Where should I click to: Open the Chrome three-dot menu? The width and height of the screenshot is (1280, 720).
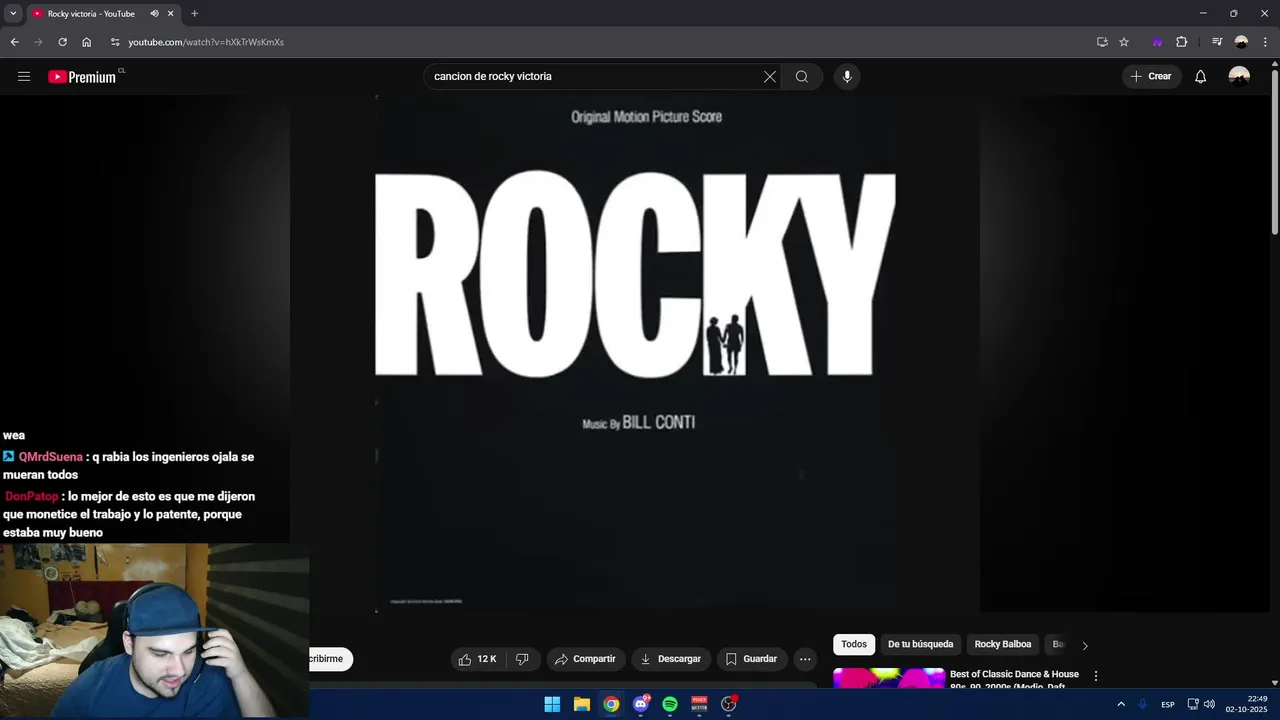click(1265, 42)
